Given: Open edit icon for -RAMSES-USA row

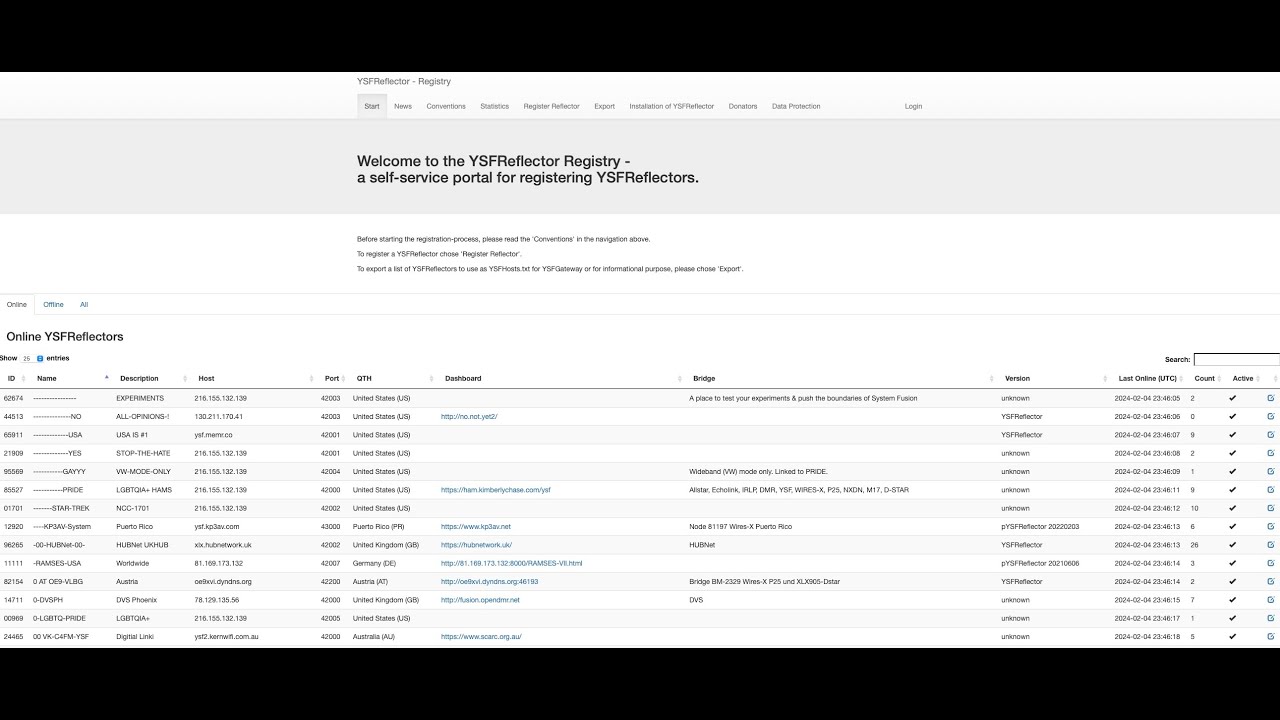Looking at the screenshot, I should click(1271, 563).
